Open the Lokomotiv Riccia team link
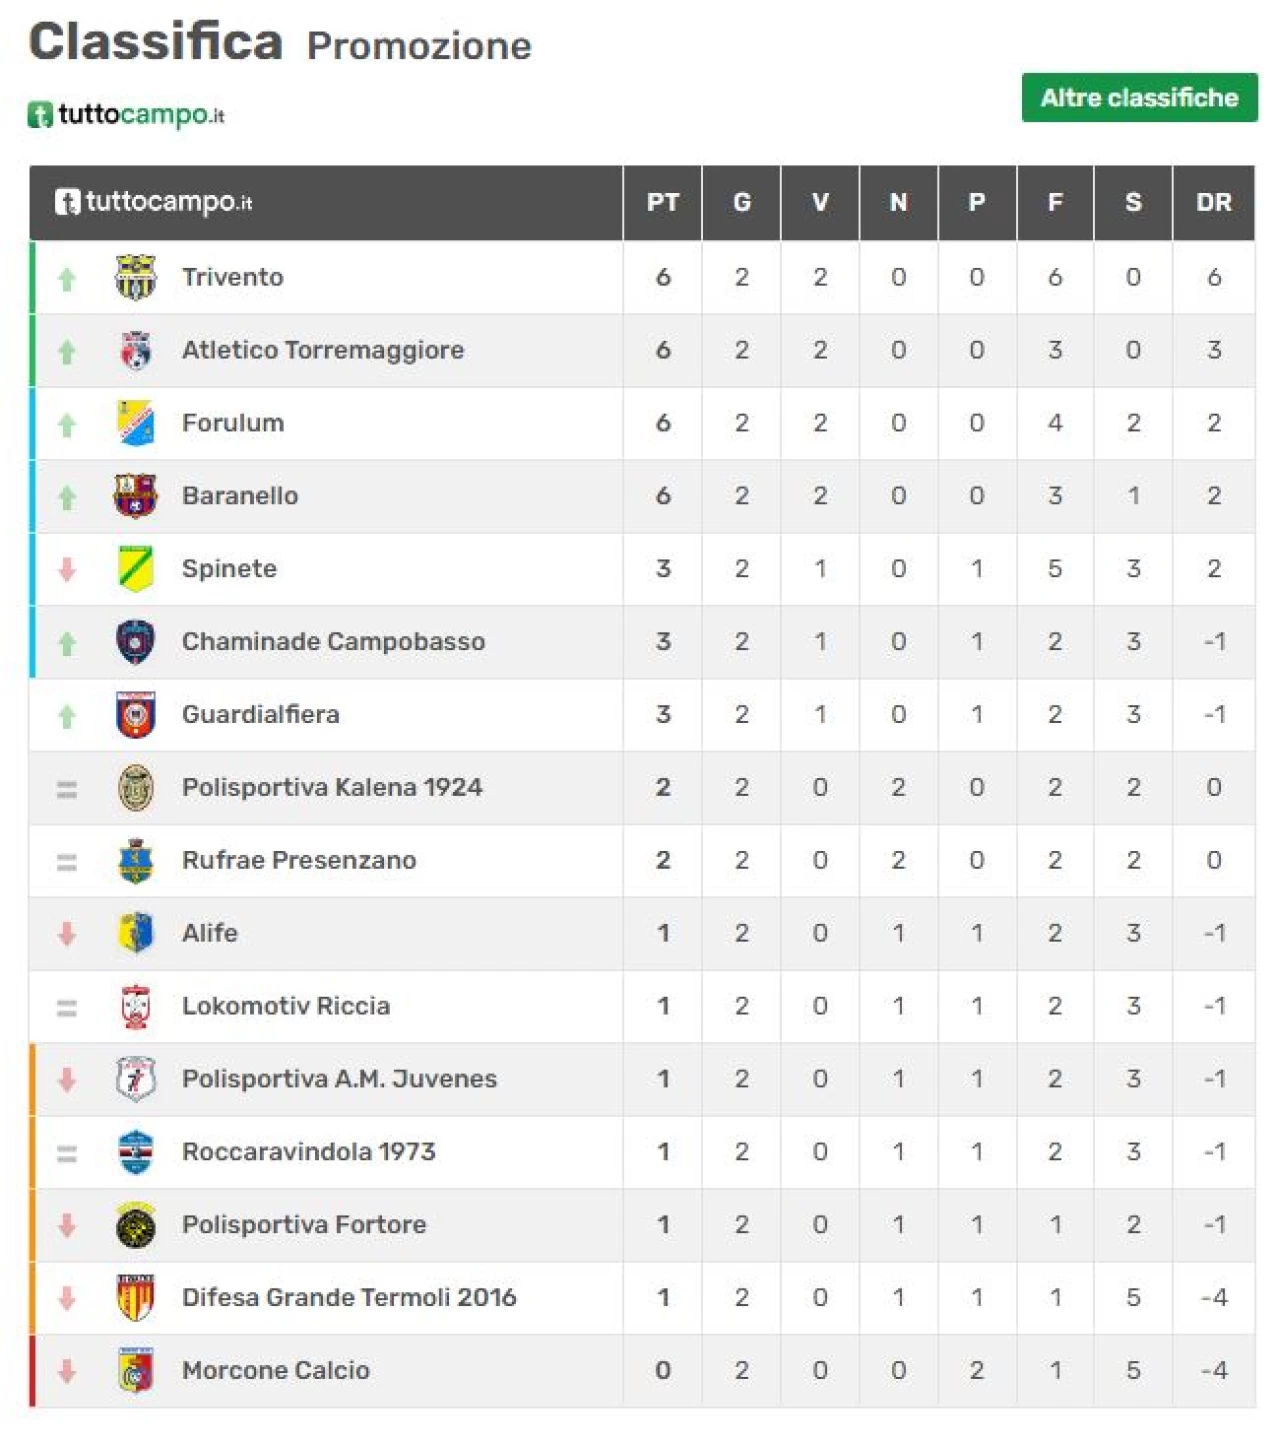The width and height of the screenshot is (1280, 1440). (286, 1006)
